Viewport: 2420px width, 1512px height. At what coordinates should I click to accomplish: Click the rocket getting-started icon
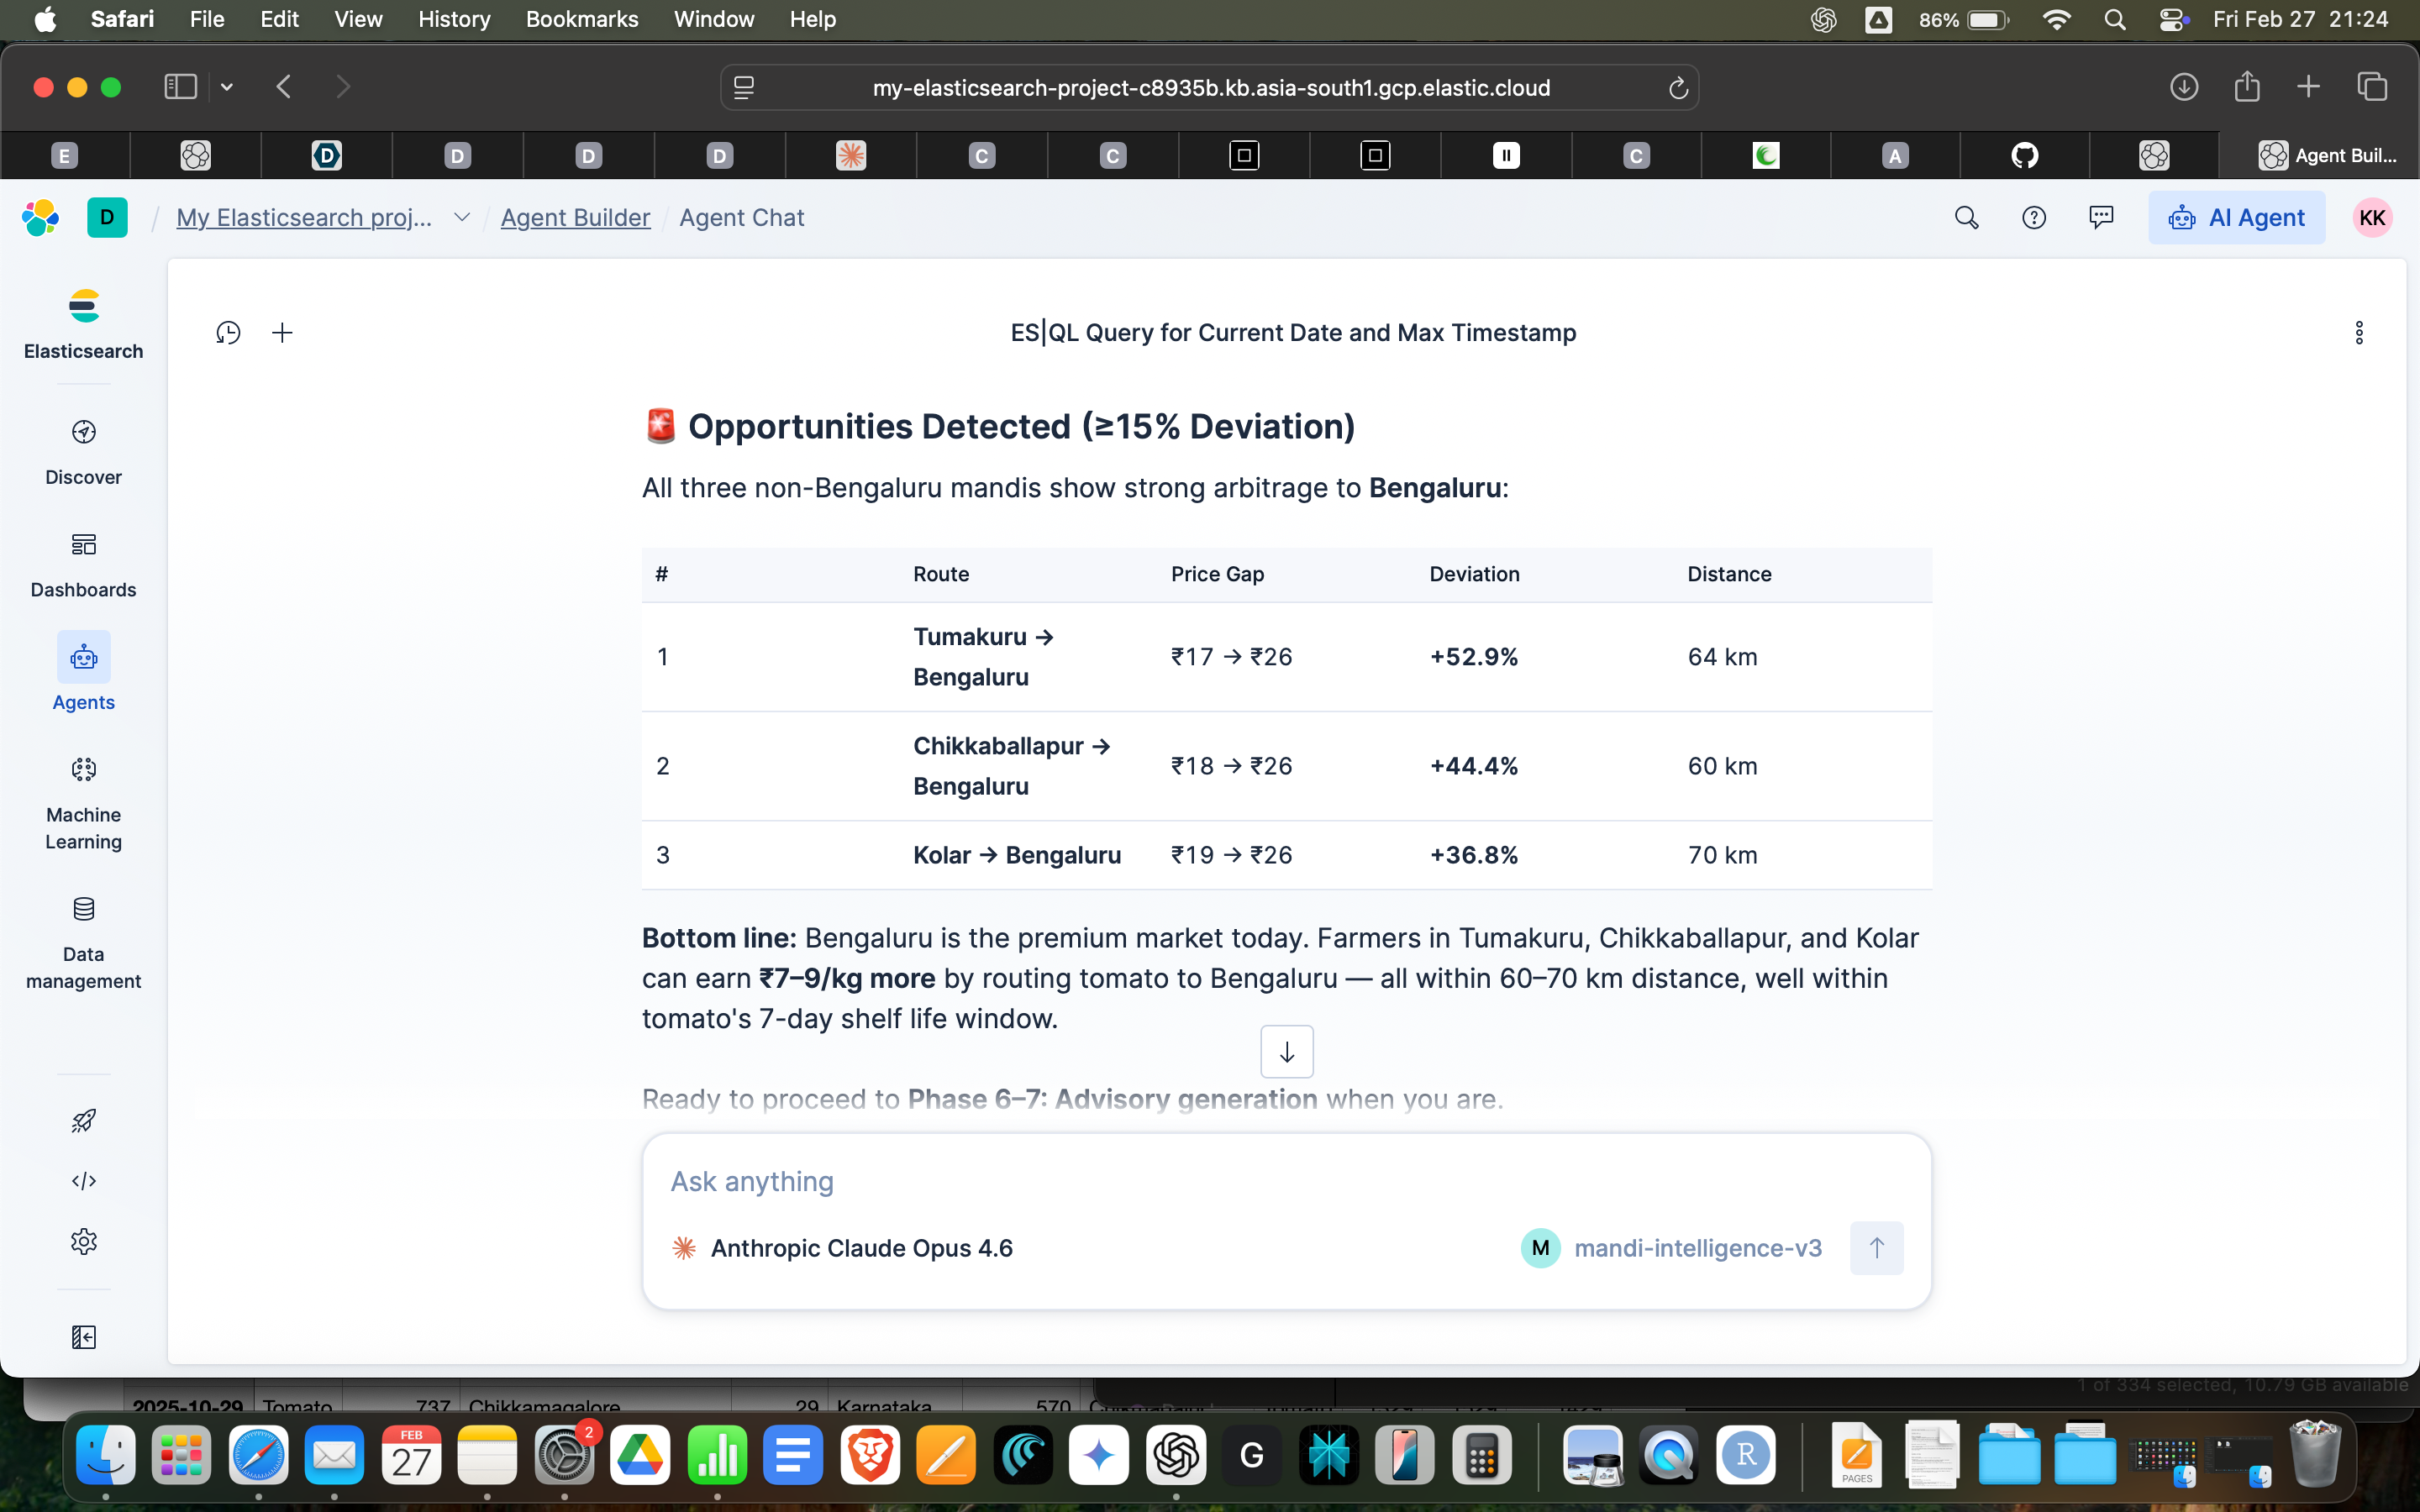coord(83,1120)
